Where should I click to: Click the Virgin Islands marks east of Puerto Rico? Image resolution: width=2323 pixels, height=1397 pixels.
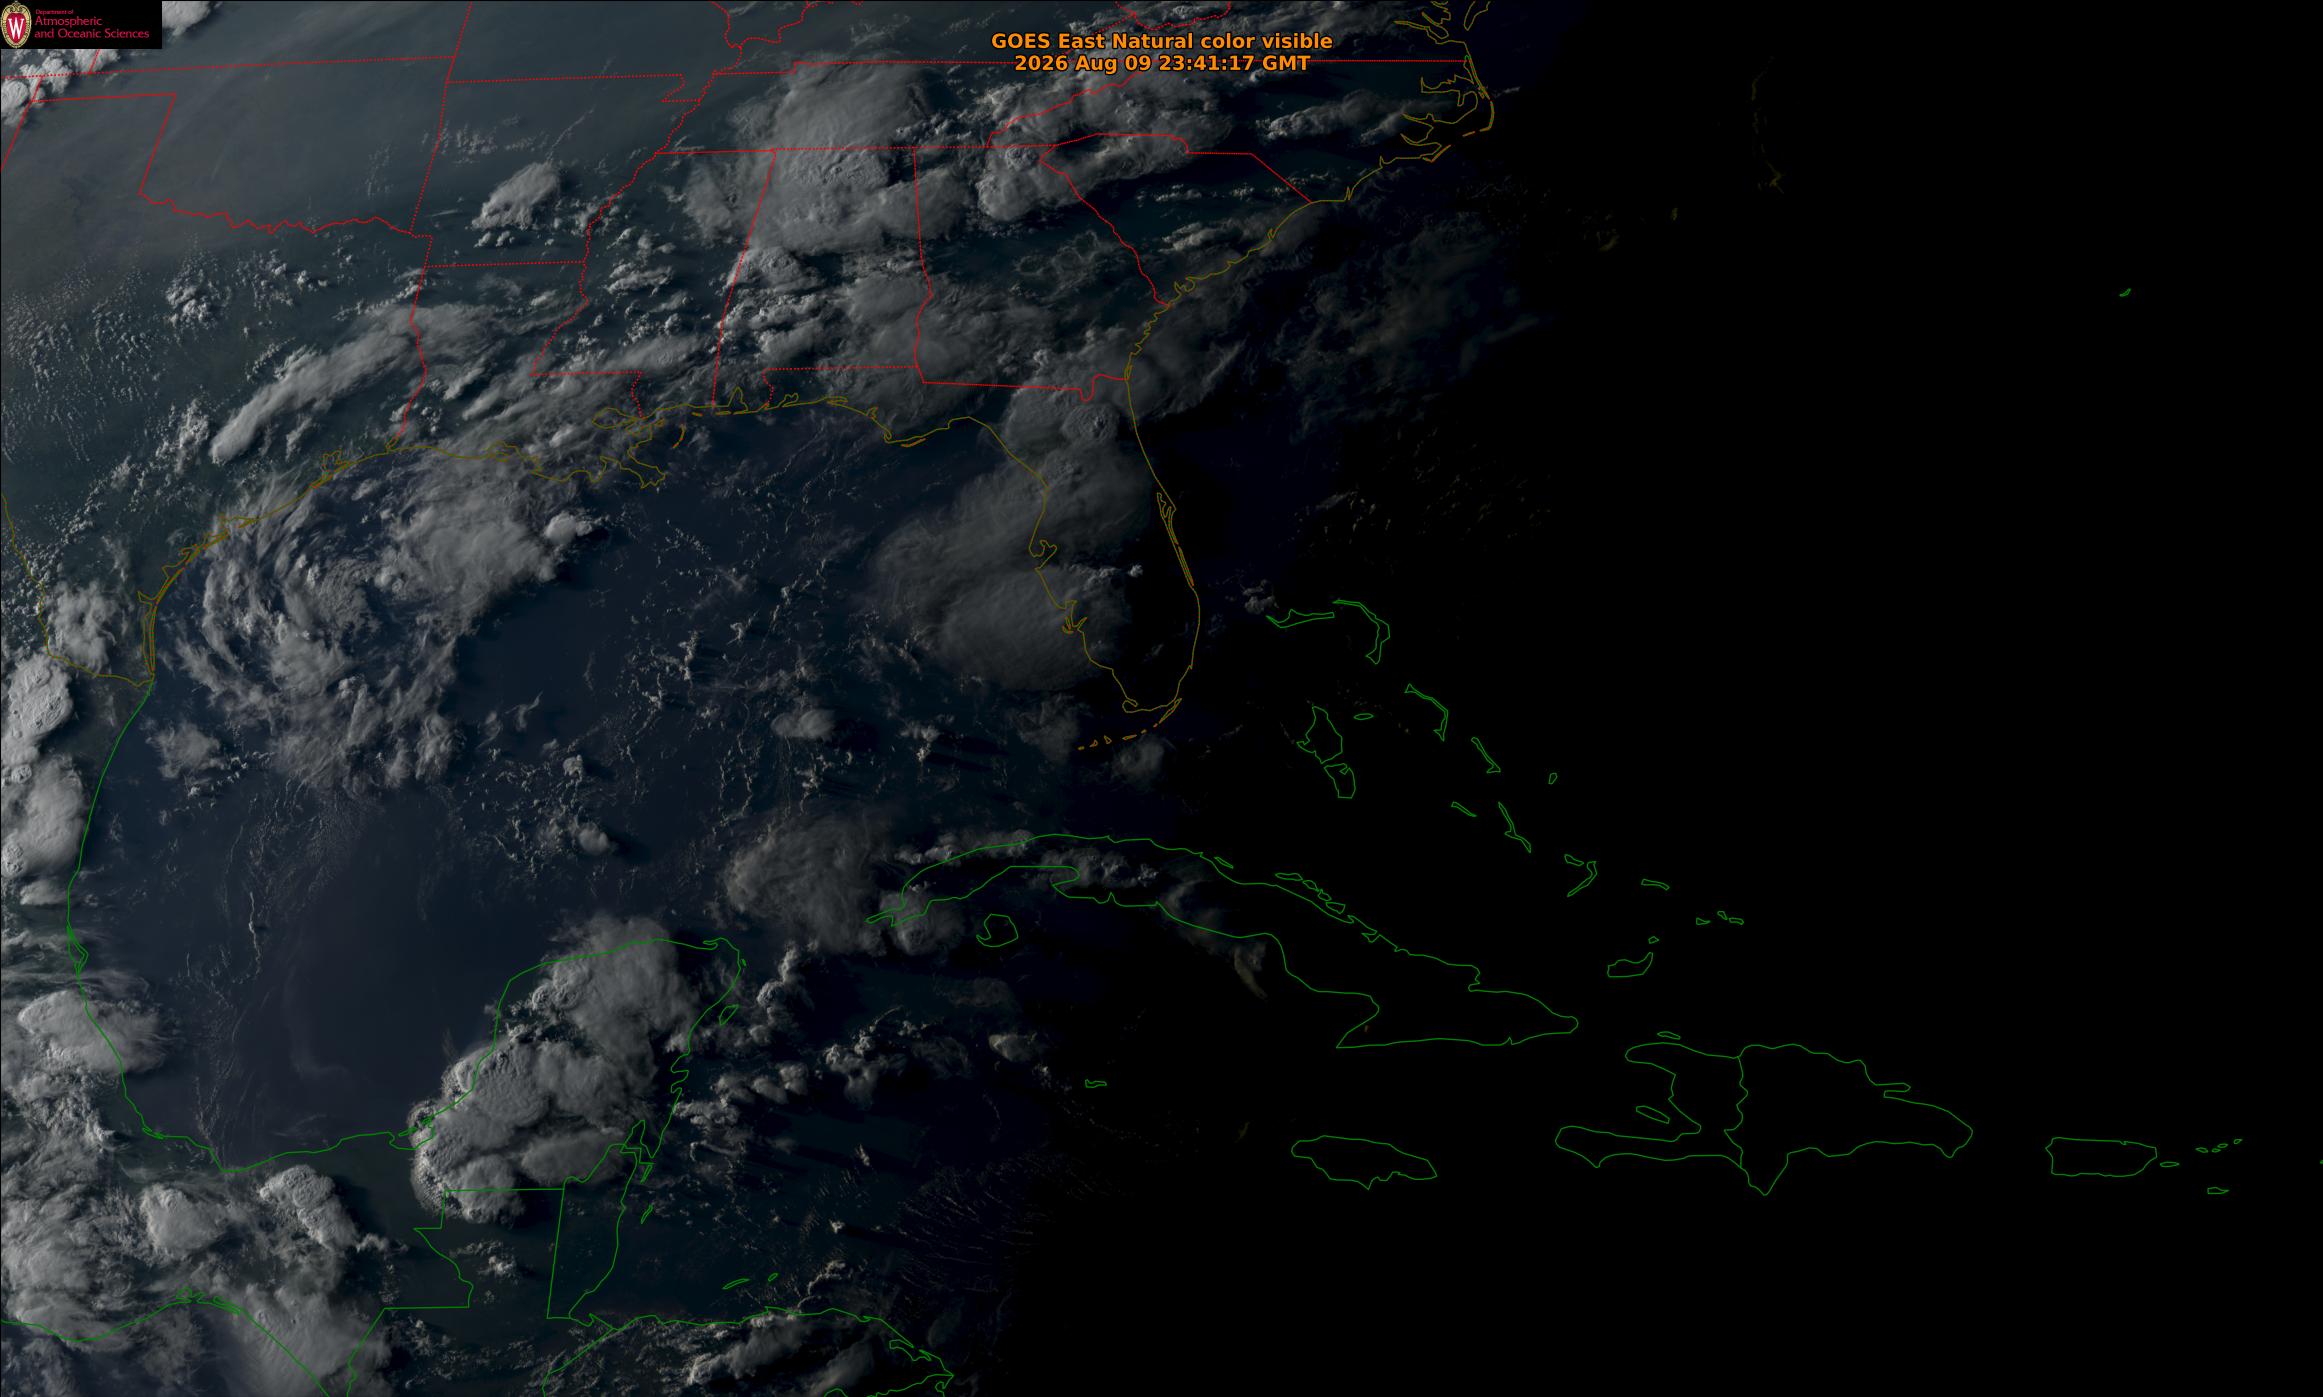(2219, 1146)
